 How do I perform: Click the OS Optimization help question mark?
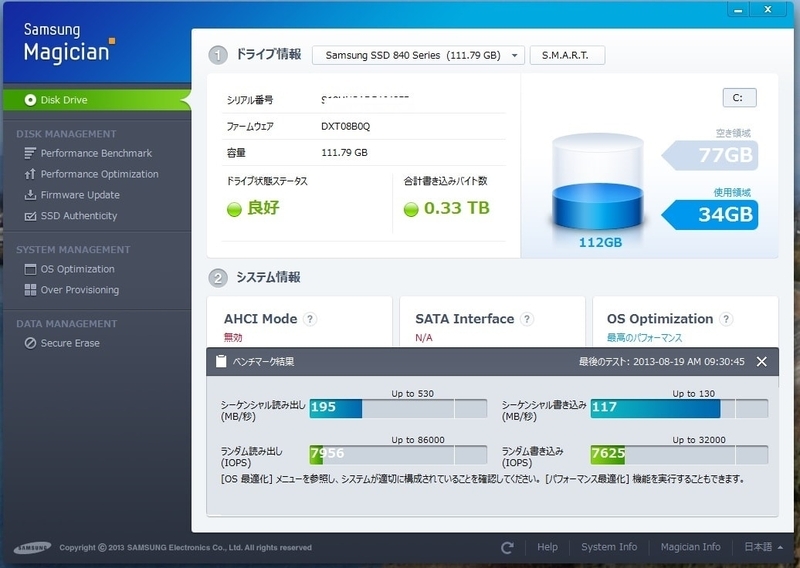click(726, 319)
